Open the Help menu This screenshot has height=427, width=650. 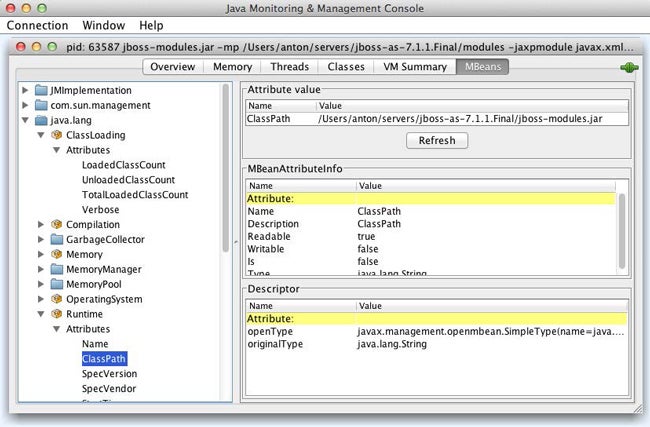(151, 25)
